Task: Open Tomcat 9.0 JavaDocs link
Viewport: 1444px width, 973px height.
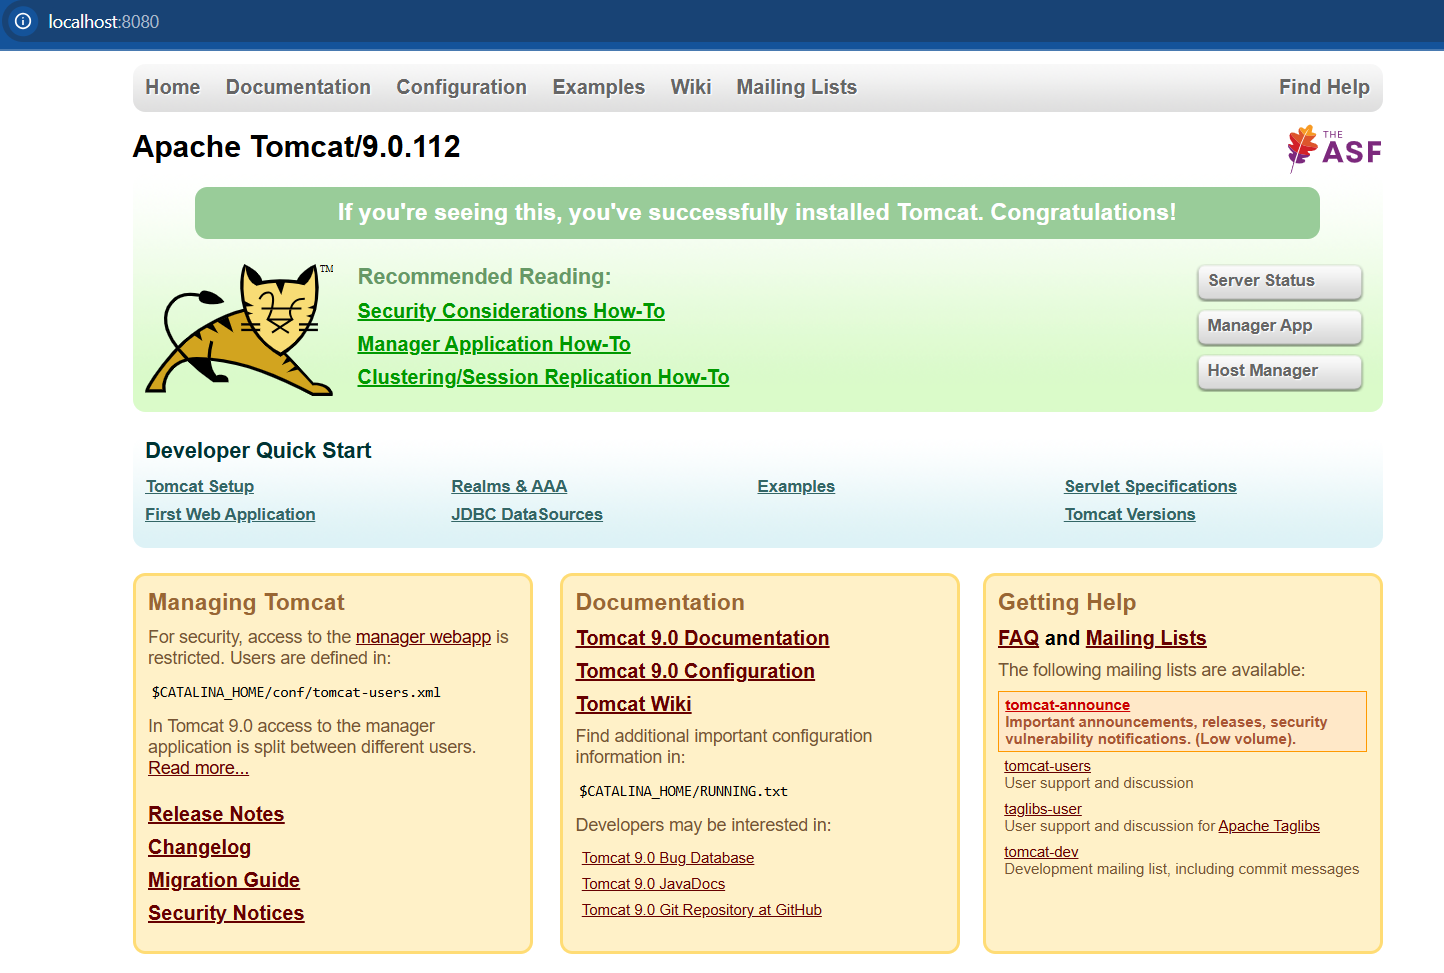Action: 653,884
